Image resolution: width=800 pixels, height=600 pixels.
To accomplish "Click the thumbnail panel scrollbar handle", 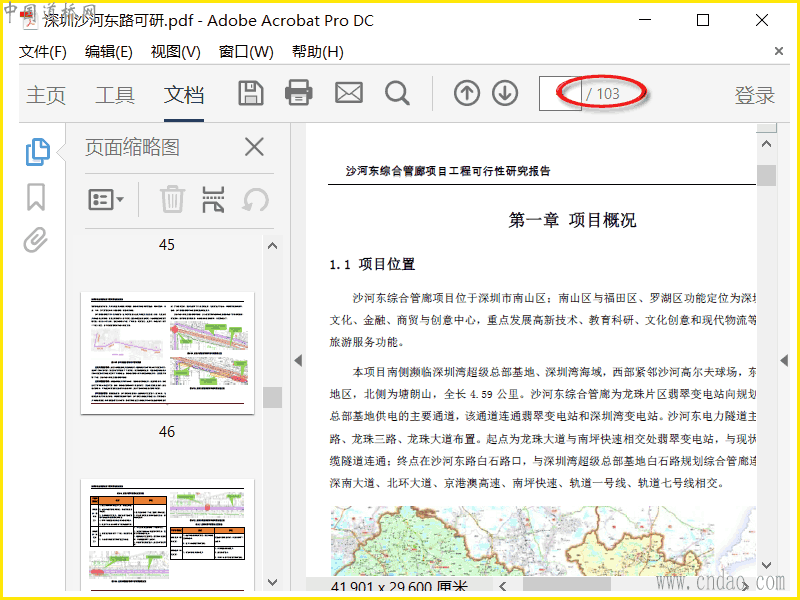I will [x=272, y=397].
